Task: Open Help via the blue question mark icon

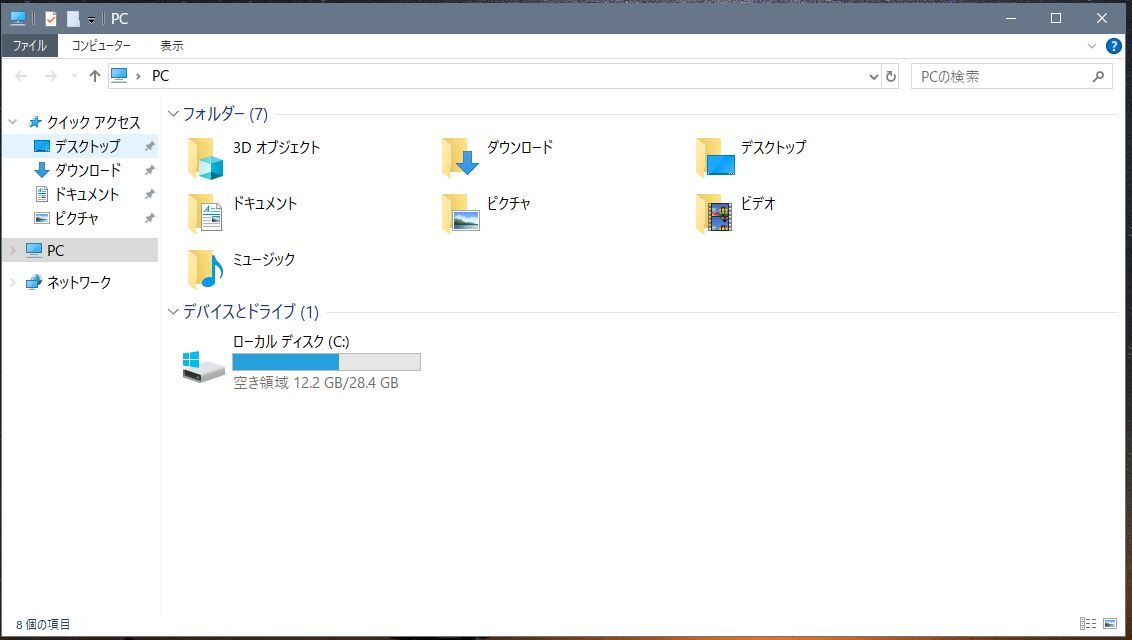Action: coord(1114,45)
